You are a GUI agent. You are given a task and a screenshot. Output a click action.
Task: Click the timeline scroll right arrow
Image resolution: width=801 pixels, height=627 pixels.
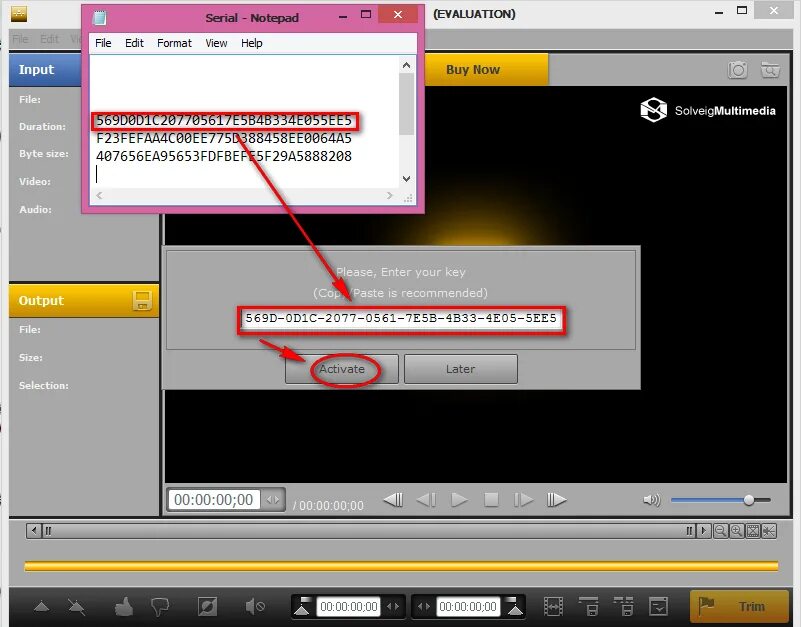[704, 531]
